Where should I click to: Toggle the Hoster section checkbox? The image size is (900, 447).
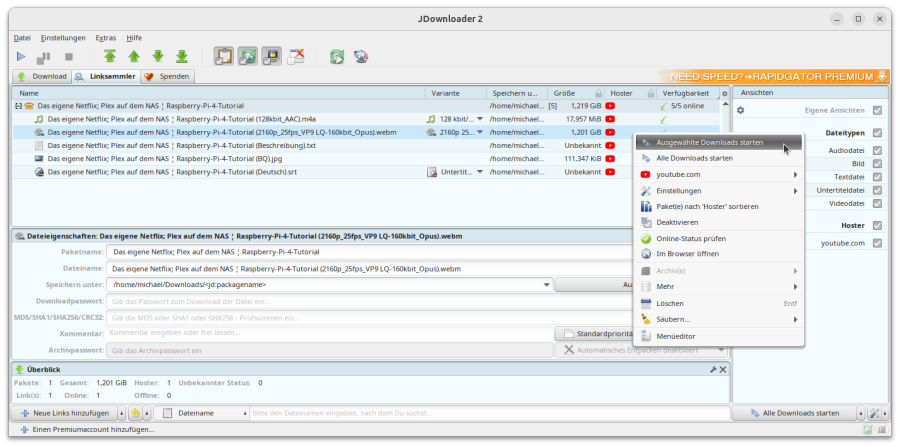click(877, 226)
